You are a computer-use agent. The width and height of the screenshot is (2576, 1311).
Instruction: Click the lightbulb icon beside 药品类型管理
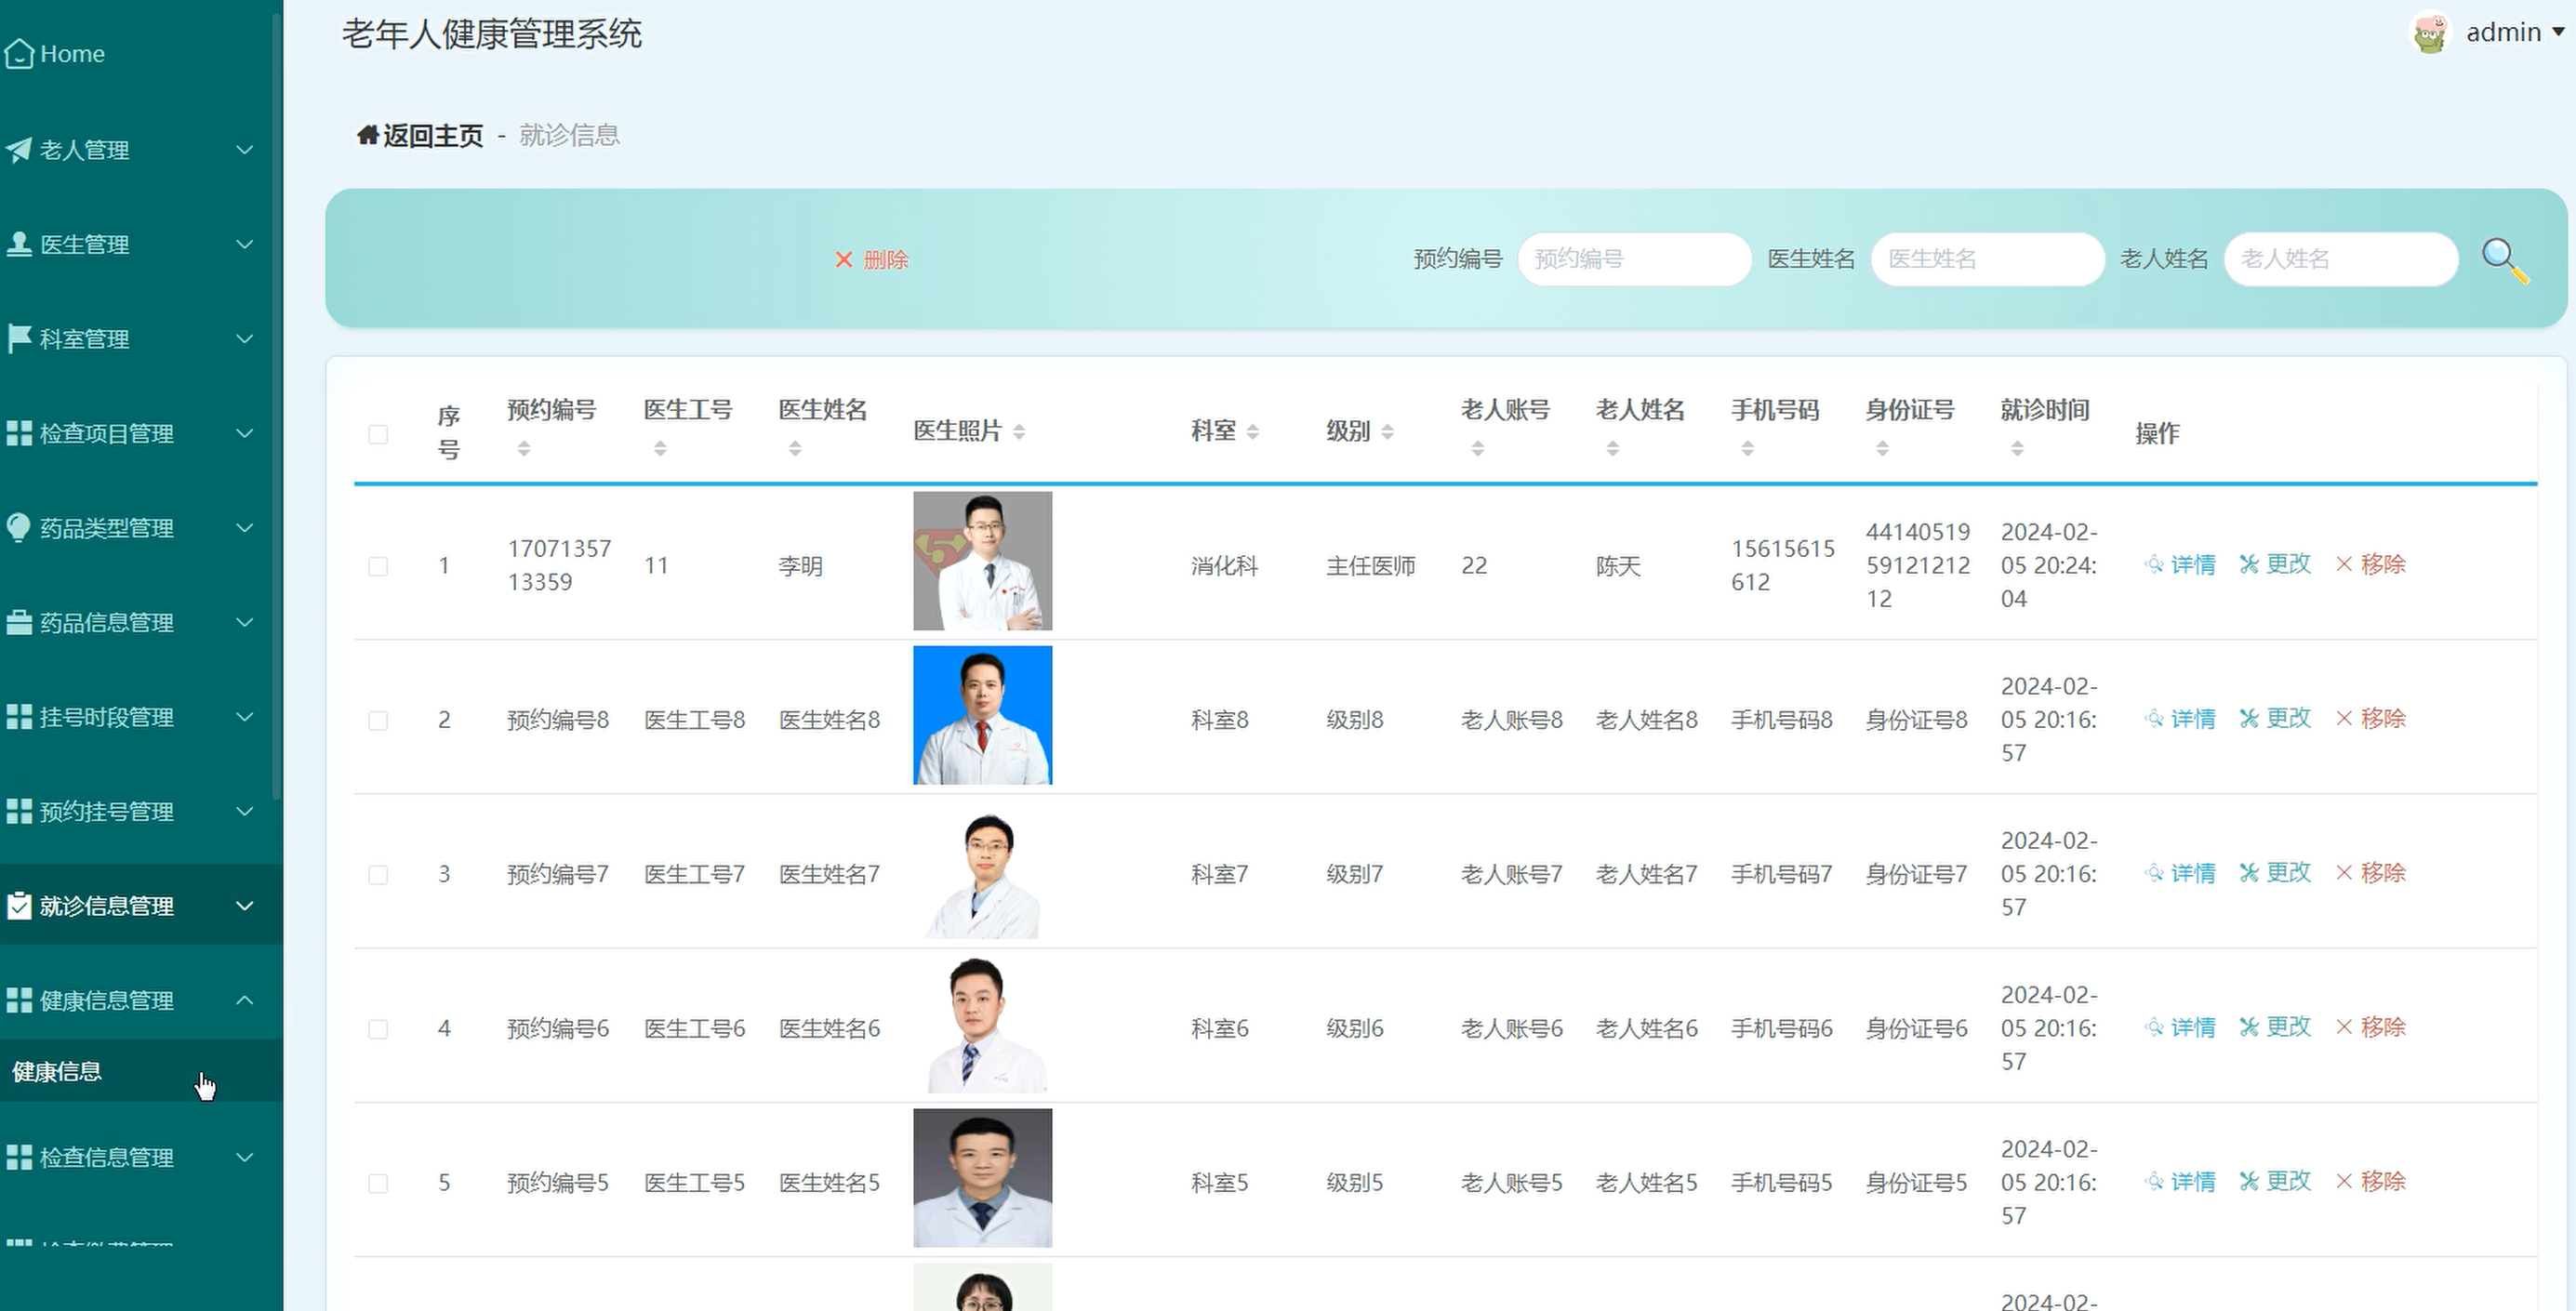(x=19, y=528)
